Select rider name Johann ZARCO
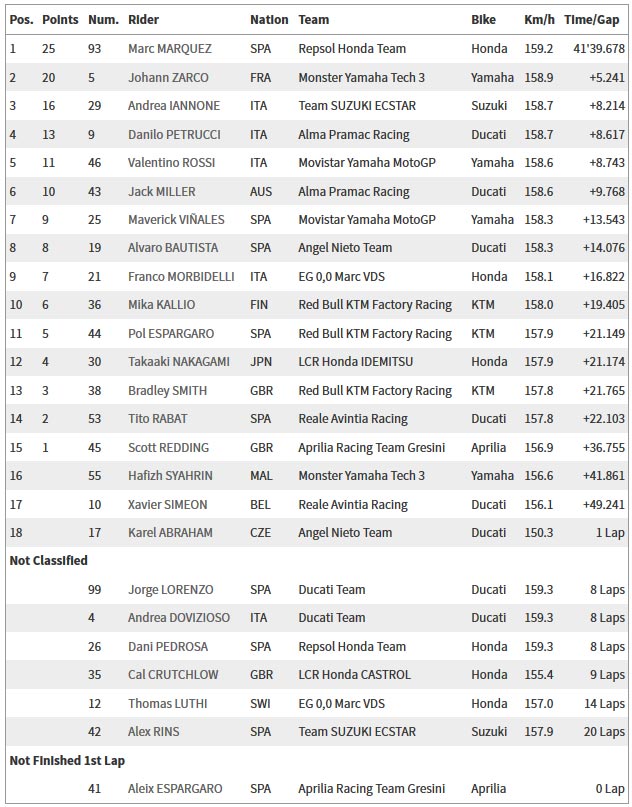Screen dimensions: 632x807 coord(168,78)
